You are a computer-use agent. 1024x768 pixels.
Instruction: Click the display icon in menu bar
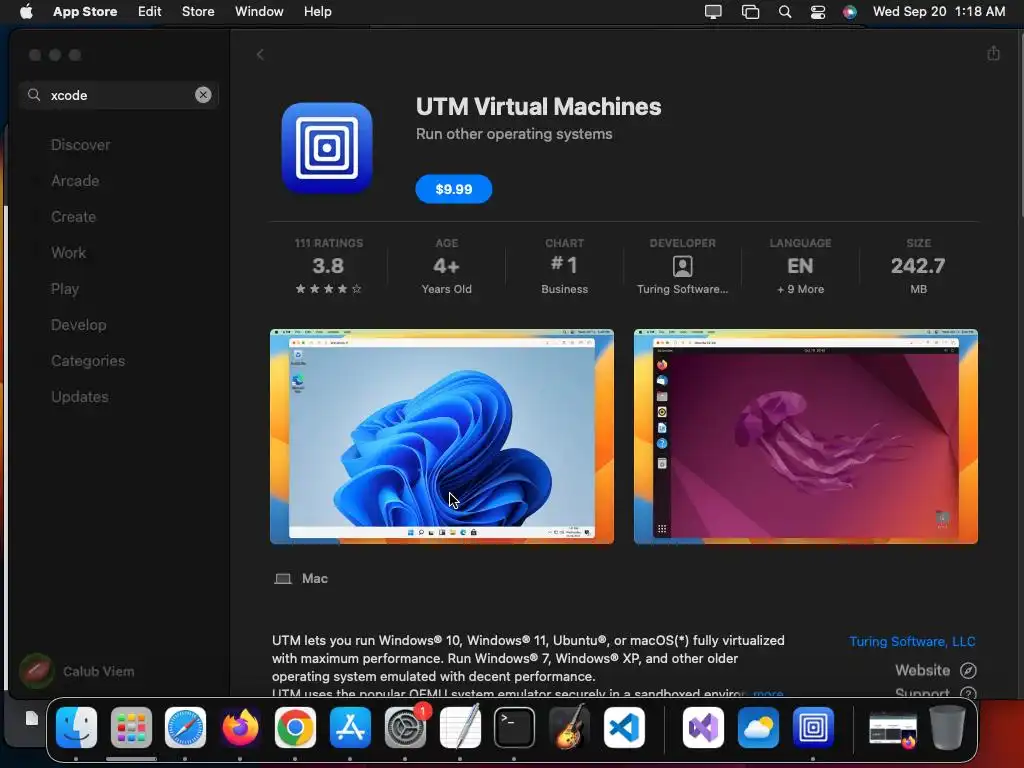713,12
